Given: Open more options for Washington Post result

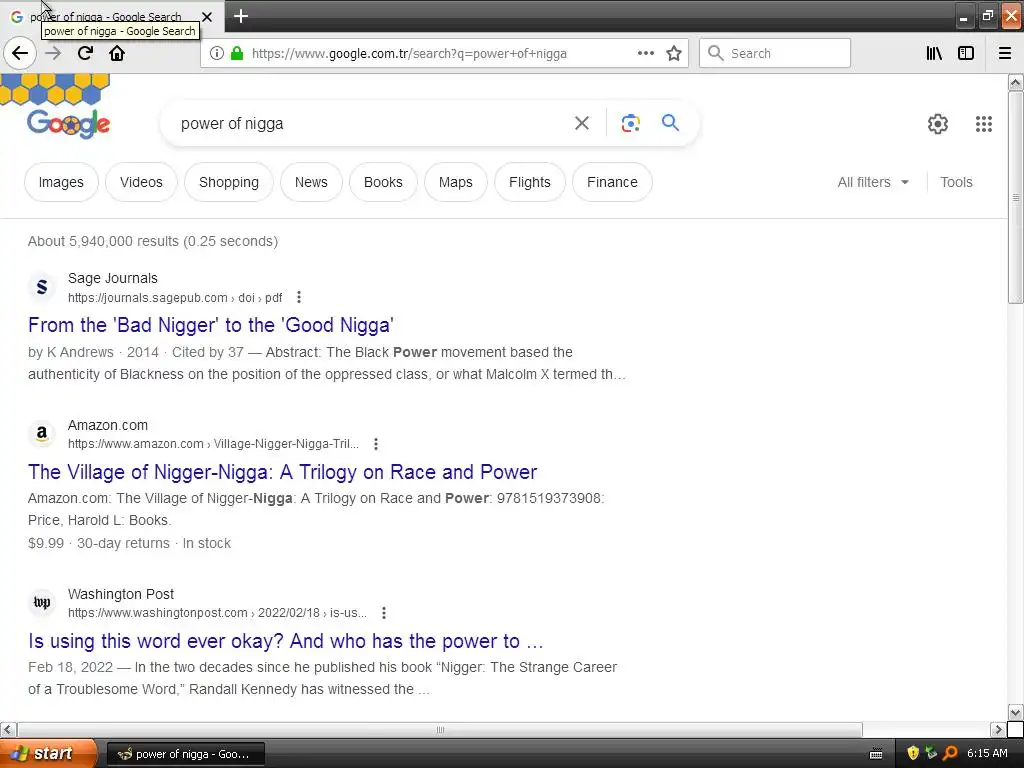Looking at the screenshot, I should 384,613.
